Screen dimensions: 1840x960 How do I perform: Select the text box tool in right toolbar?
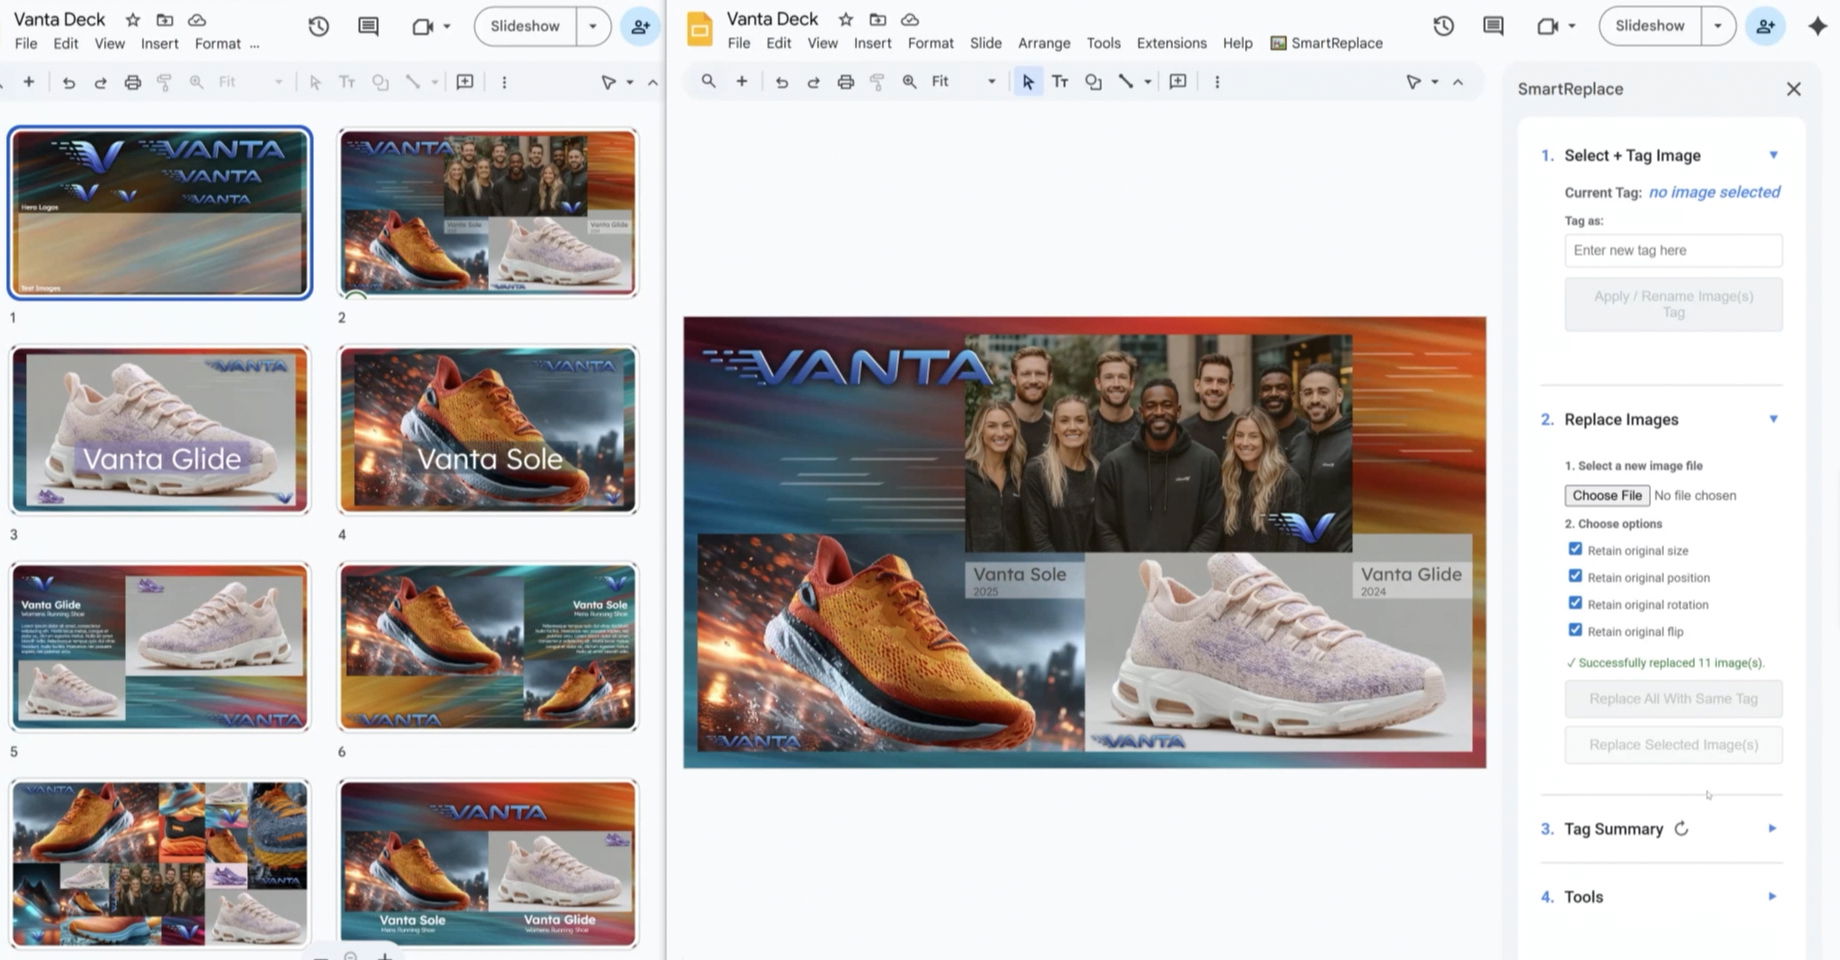click(1060, 82)
